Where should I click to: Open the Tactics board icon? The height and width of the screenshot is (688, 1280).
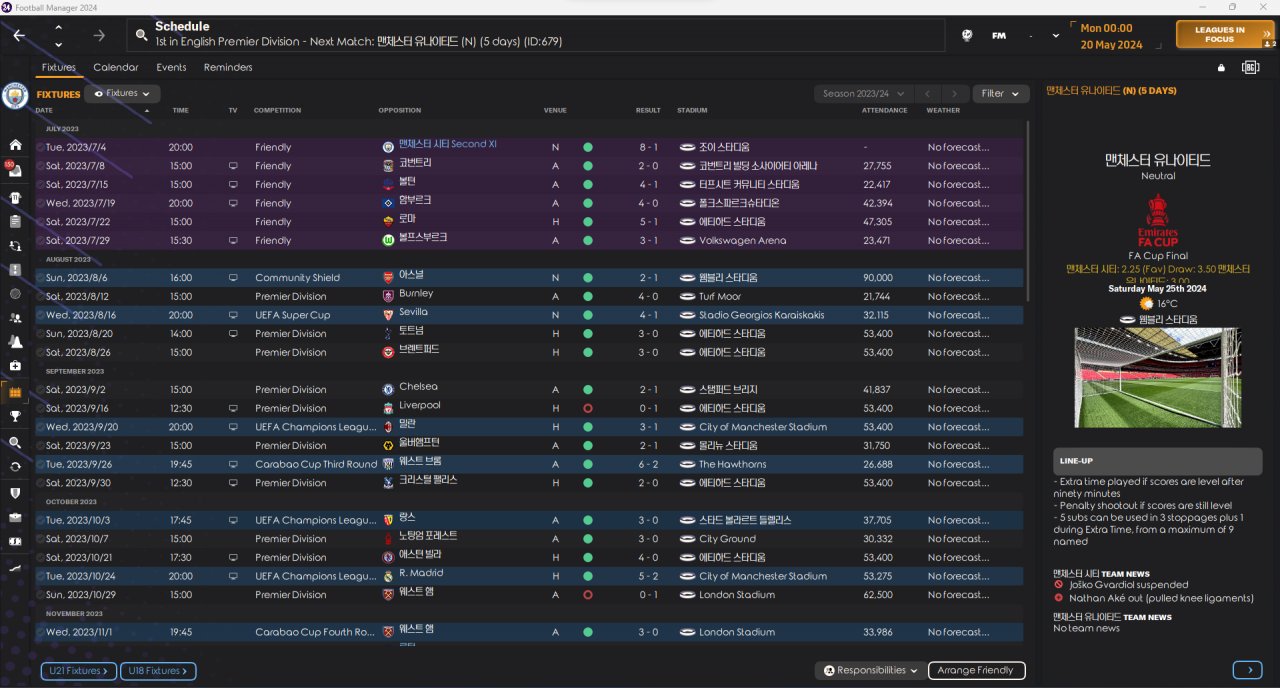pyautogui.click(x=15, y=270)
